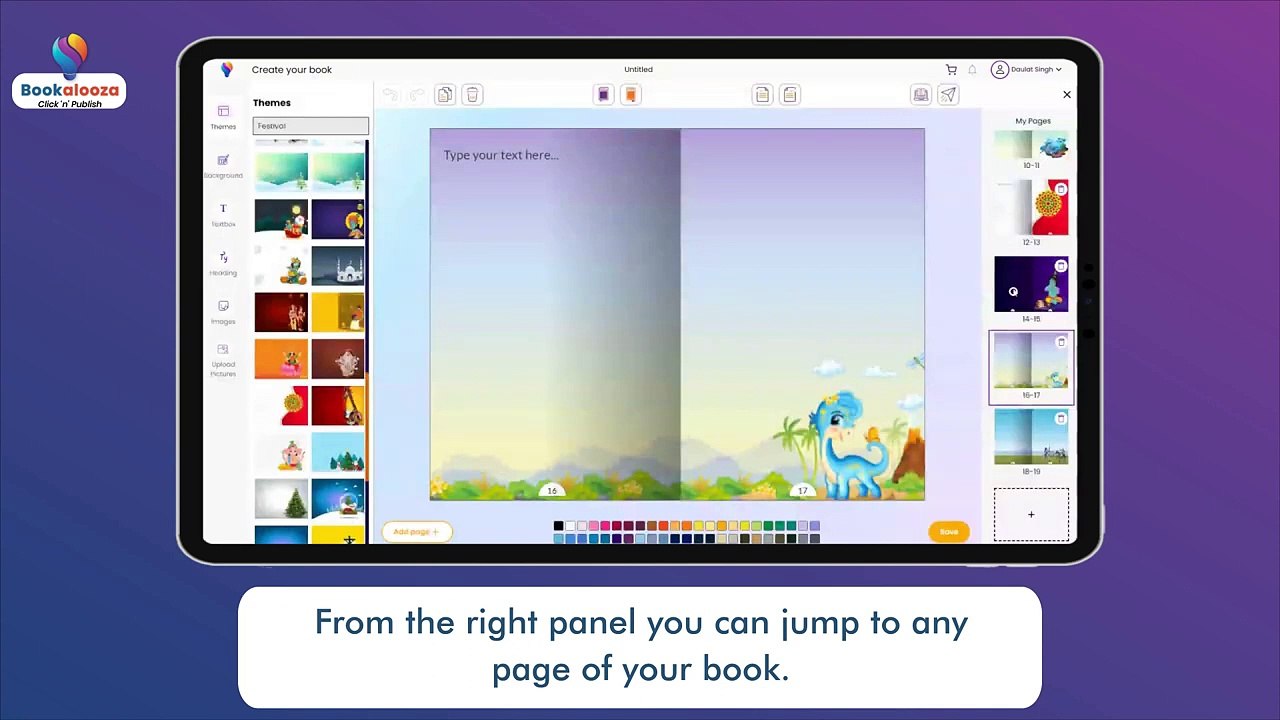Delete pages 18-19 using its trash icon

[1061, 419]
